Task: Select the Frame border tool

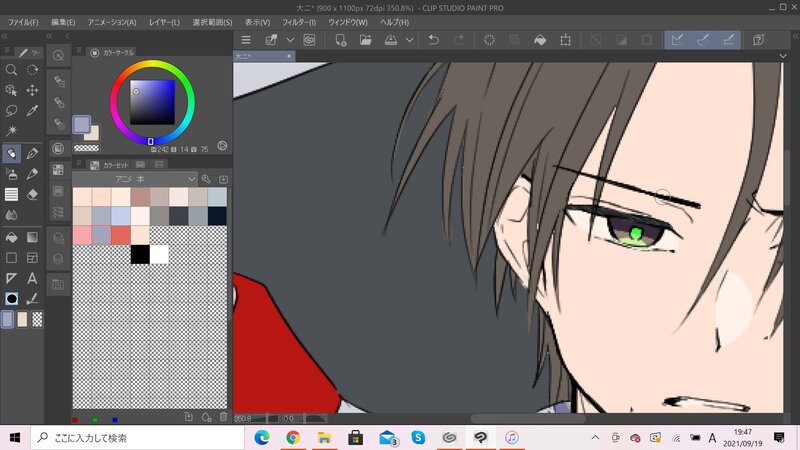Action: (x=32, y=258)
